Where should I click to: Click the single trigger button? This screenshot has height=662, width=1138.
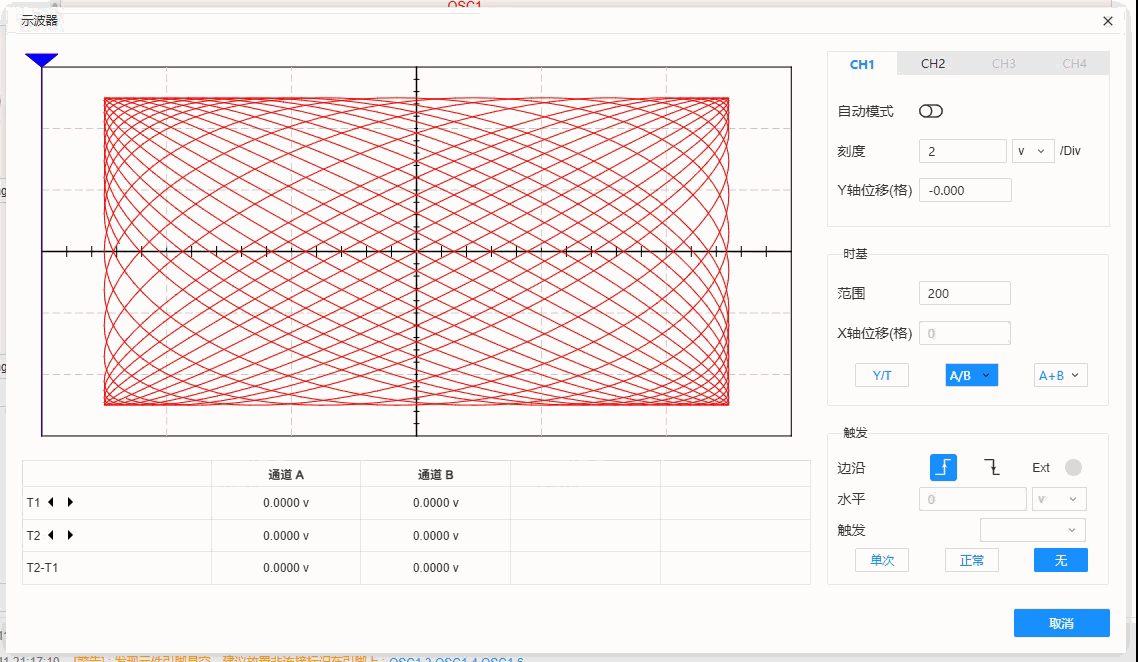coord(881,560)
